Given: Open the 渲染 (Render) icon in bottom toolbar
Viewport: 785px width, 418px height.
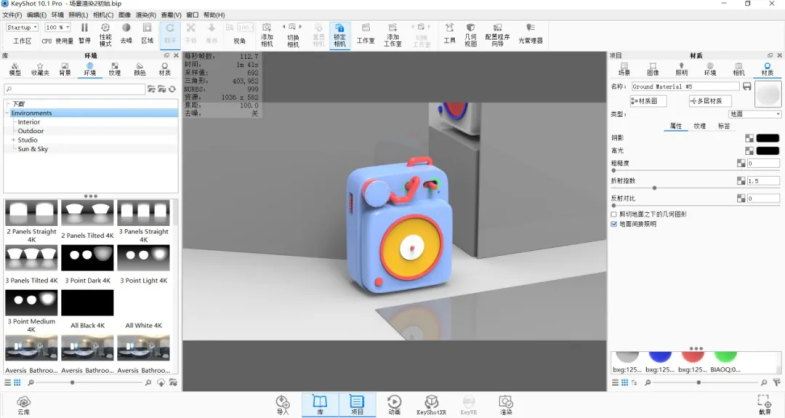Looking at the screenshot, I should click(x=506, y=402).
